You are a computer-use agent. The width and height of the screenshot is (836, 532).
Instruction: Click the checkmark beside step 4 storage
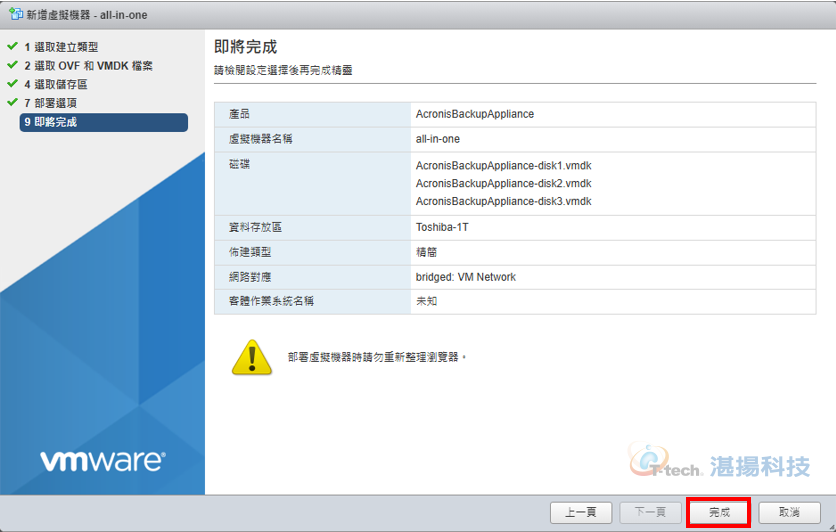coord(12,84)
